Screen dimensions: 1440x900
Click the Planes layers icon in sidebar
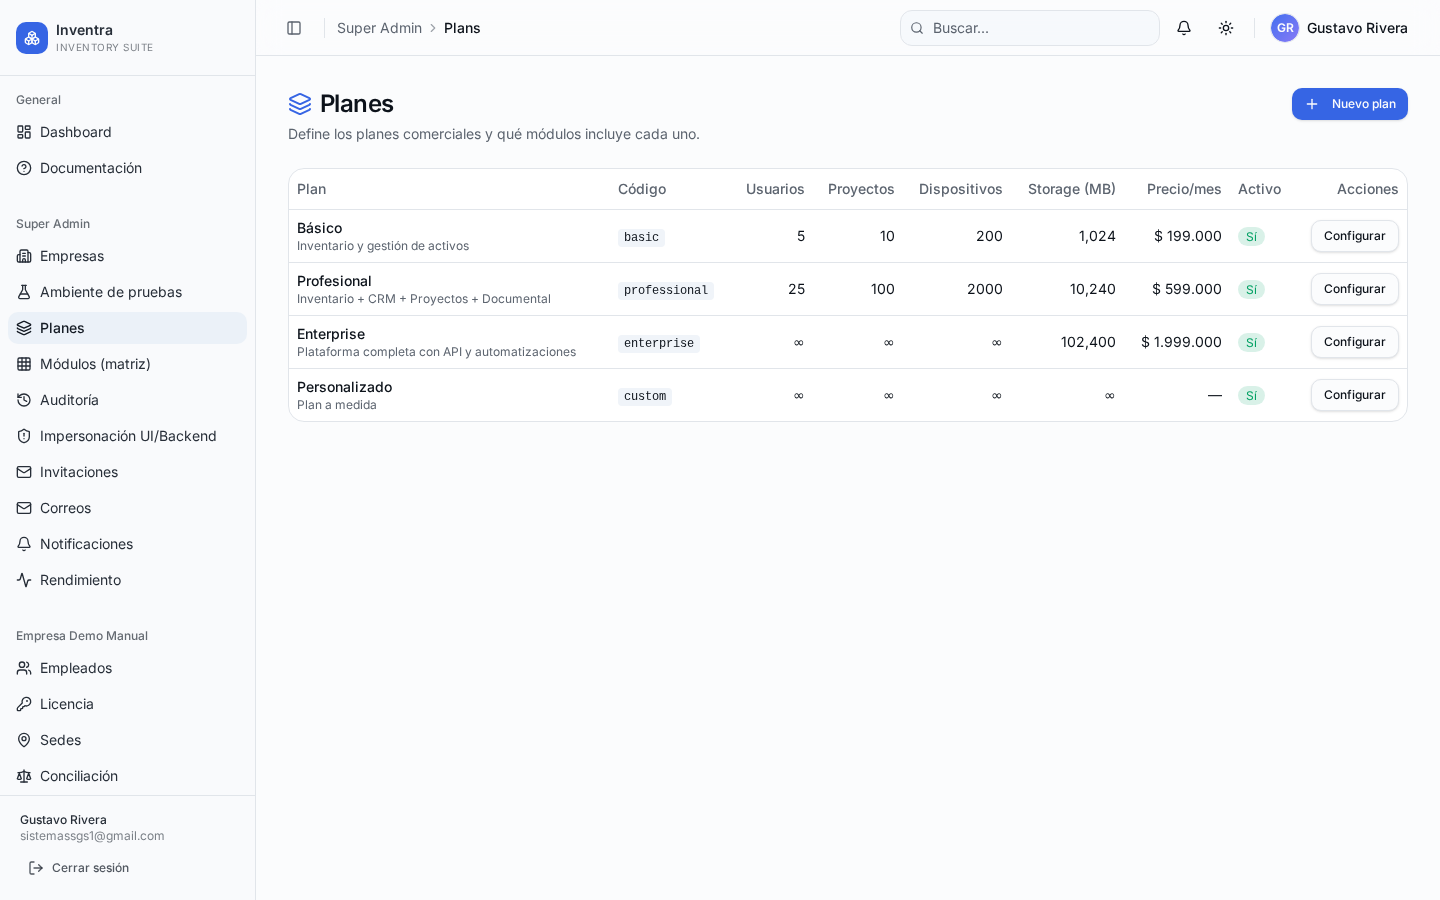tap(24, 328)
